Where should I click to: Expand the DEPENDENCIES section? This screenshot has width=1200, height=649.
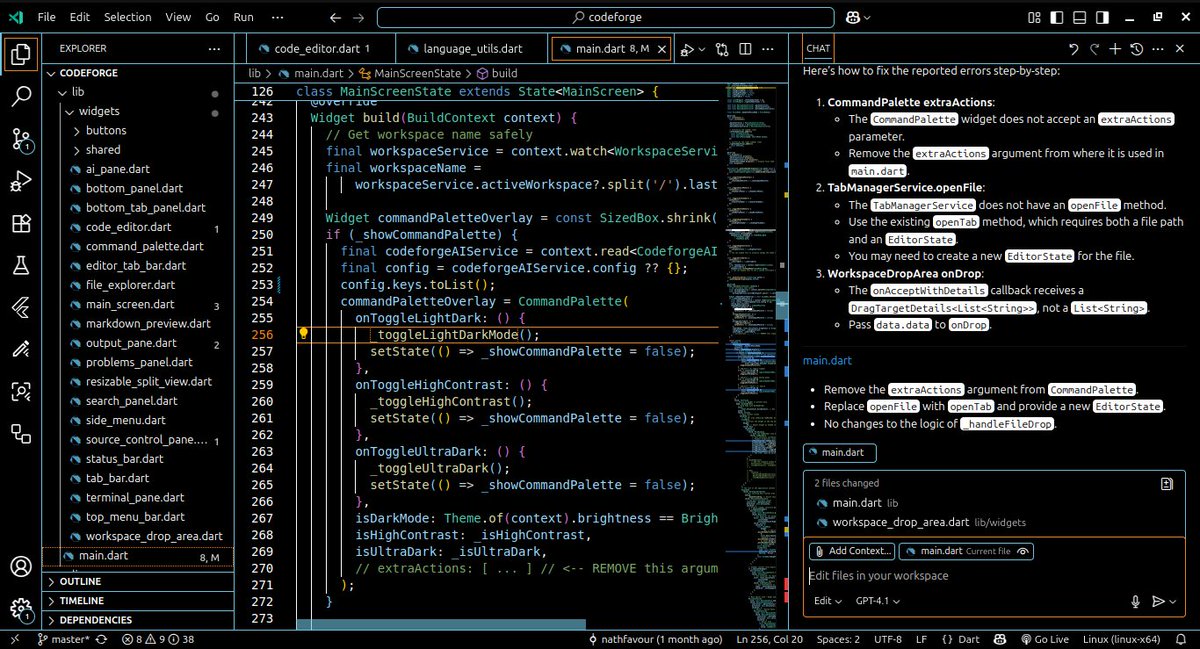coord(138,620)
